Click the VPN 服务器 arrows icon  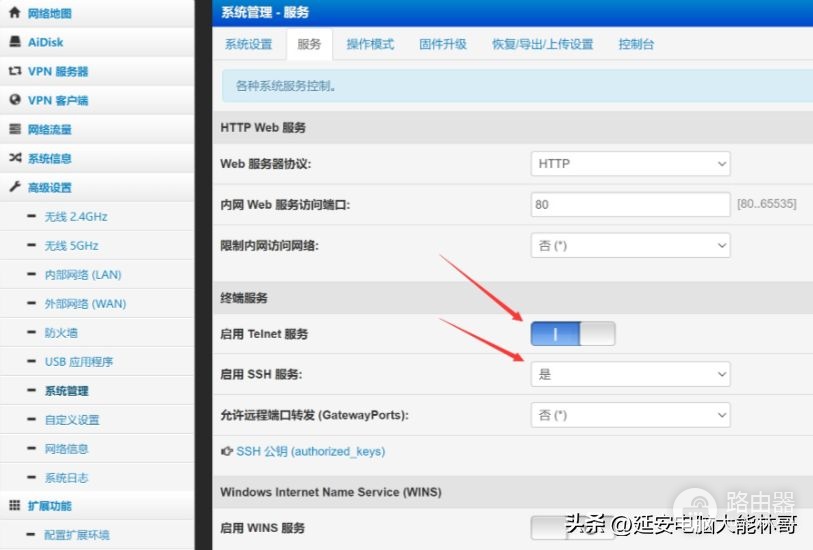click(15, 70)
